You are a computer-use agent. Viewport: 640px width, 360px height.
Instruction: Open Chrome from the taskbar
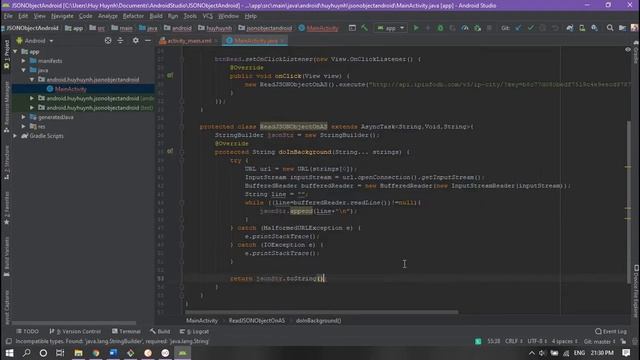click(x=96, y=353)
